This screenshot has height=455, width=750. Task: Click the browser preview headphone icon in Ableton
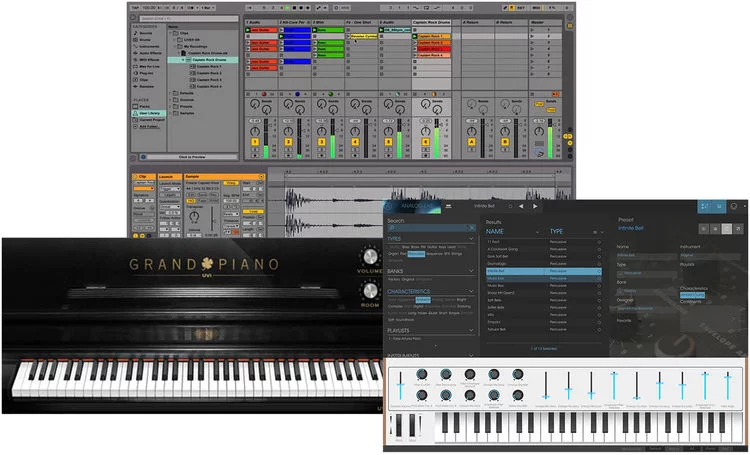pos(143,157)
